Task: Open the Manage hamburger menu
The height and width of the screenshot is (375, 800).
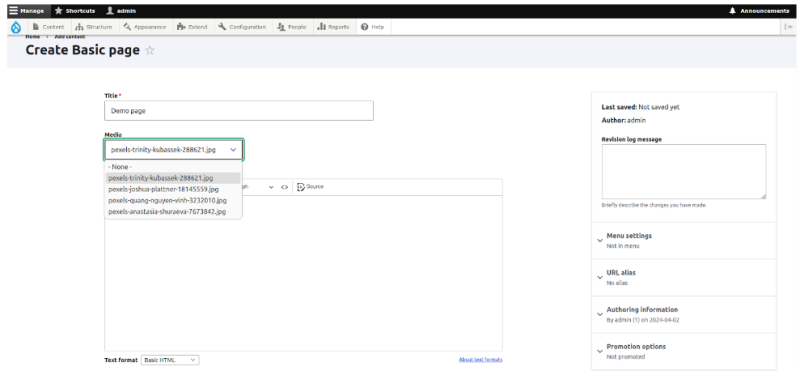Action: [x=27, y=11]
